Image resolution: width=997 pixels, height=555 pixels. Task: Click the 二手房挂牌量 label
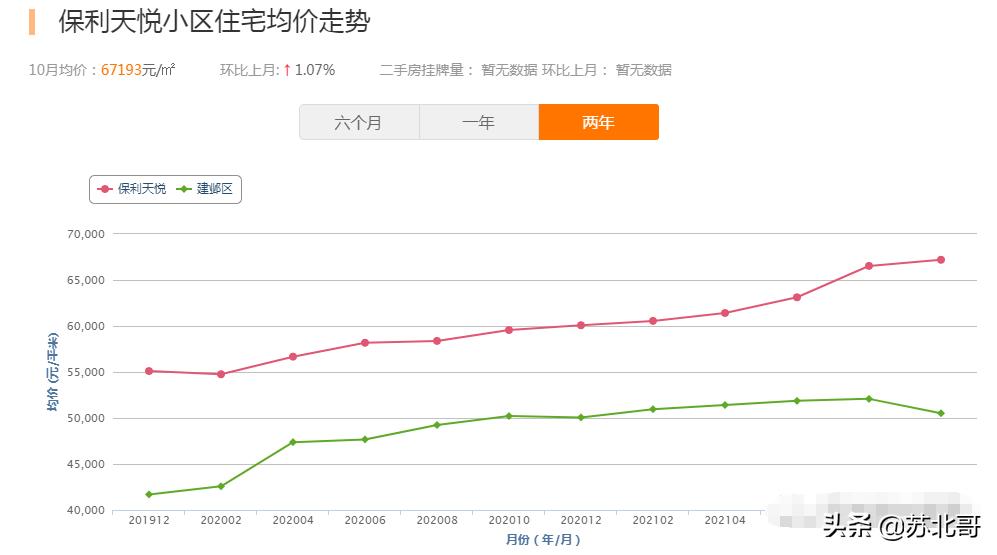point(422,70)
